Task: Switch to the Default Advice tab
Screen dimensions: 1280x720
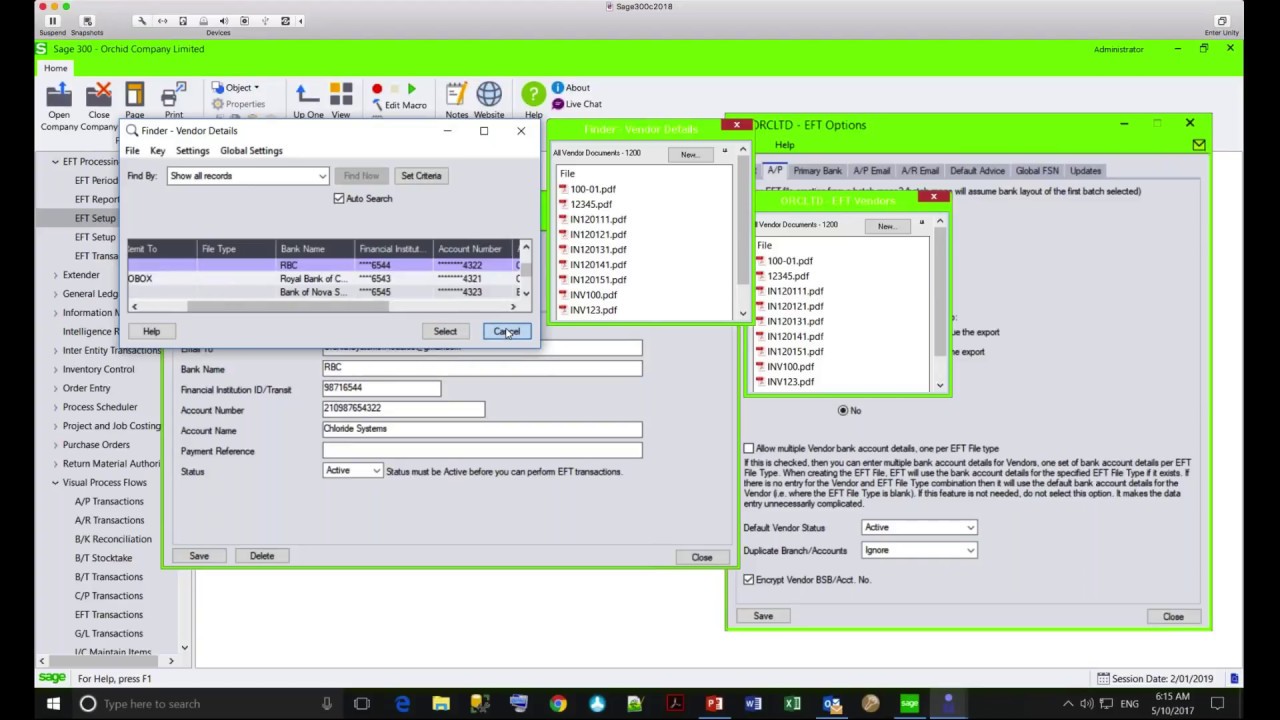Action: pyautogui.click(x=977, y=171)
